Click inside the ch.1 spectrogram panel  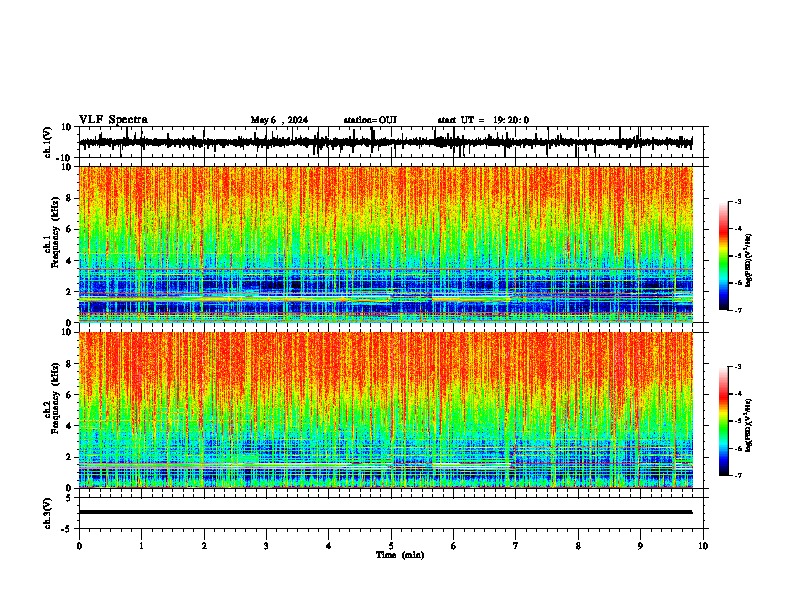point(385,244)
